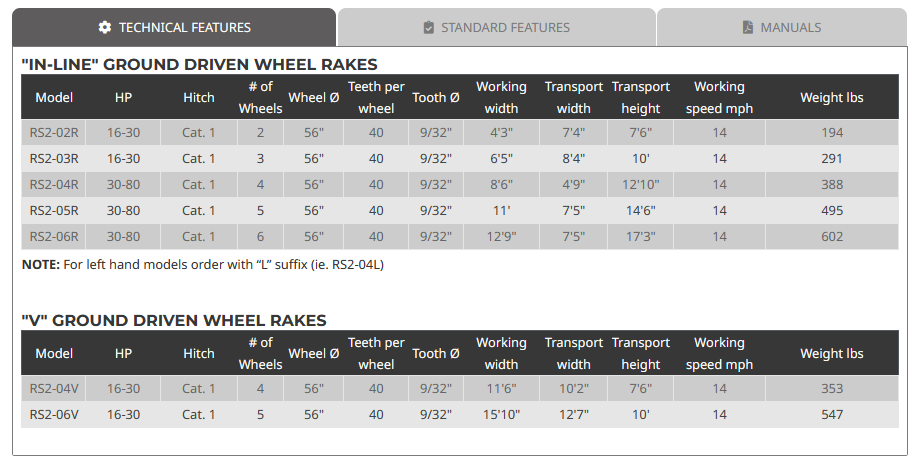Open the Manuals tab label
The height and width of the screenshot is (468, 917).
(x=790, y=27)
